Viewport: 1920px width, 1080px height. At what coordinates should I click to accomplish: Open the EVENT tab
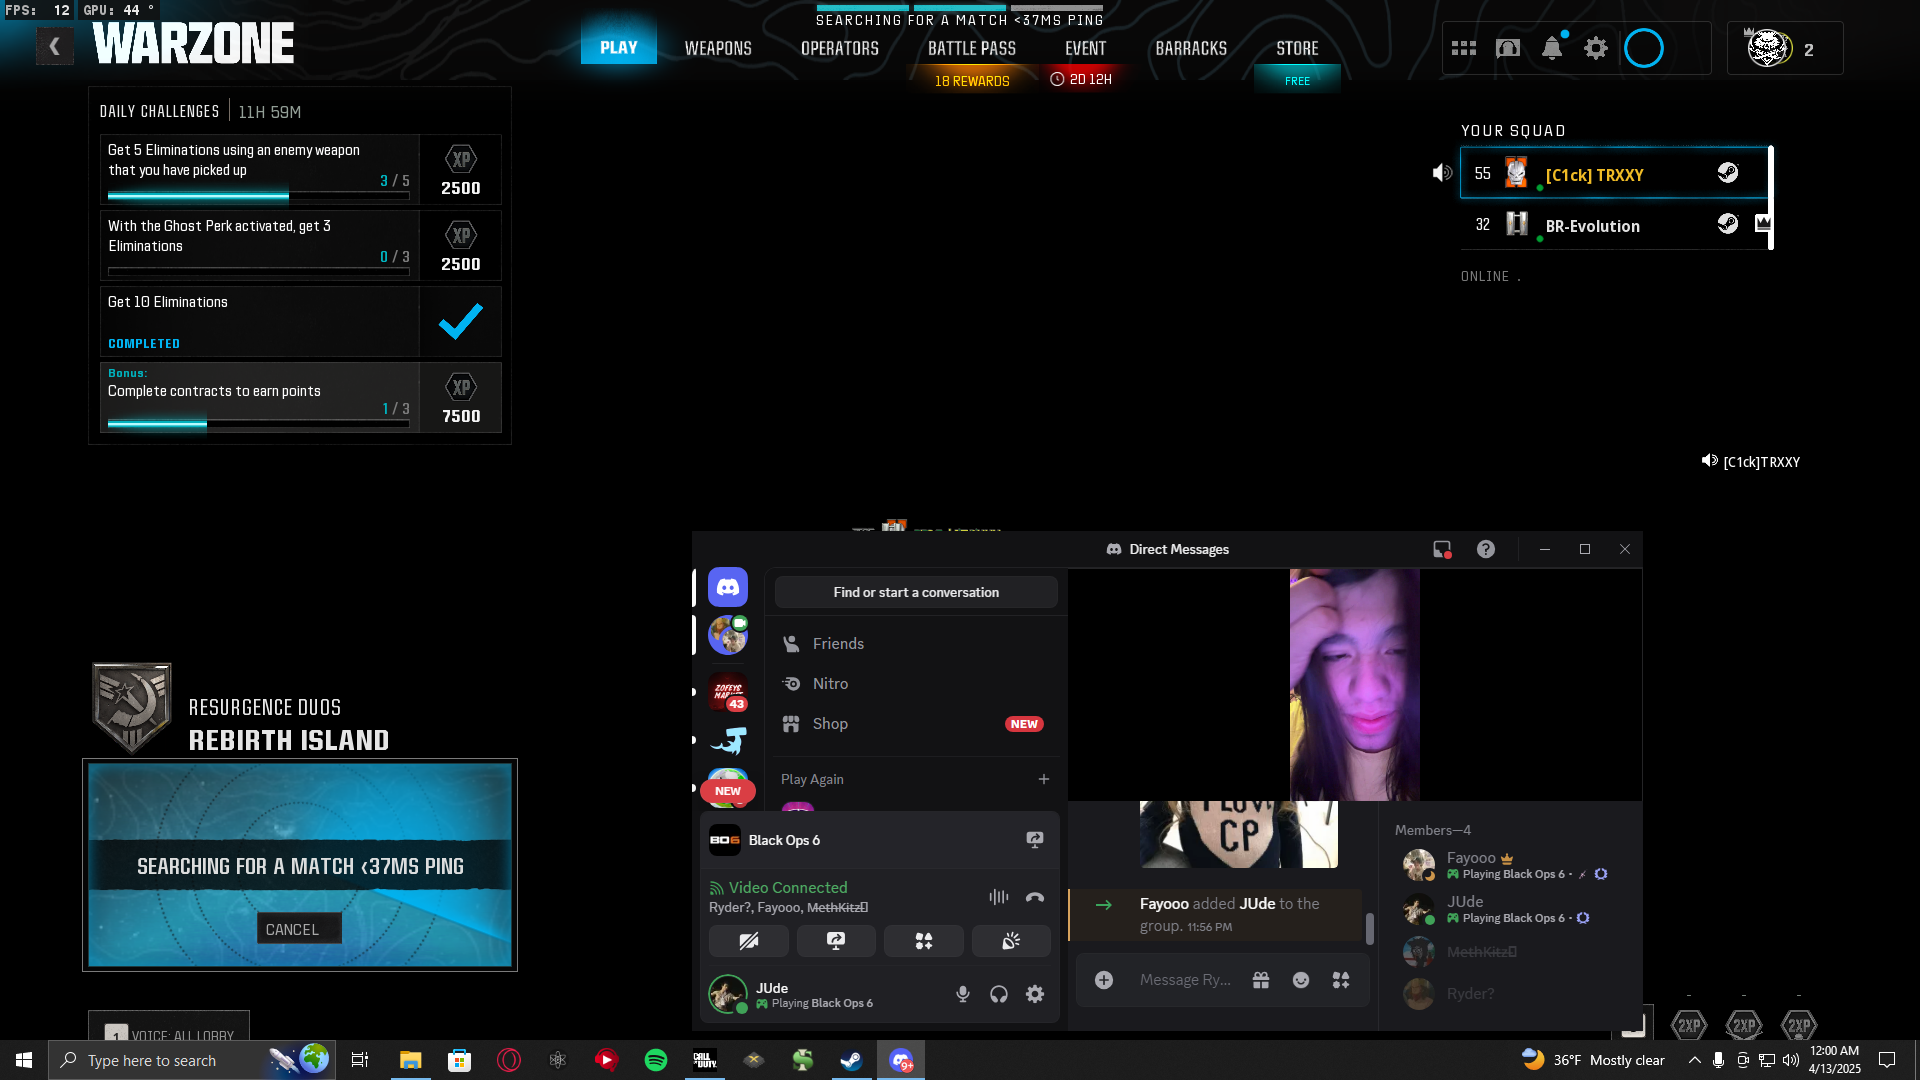tap(1086, 48)
